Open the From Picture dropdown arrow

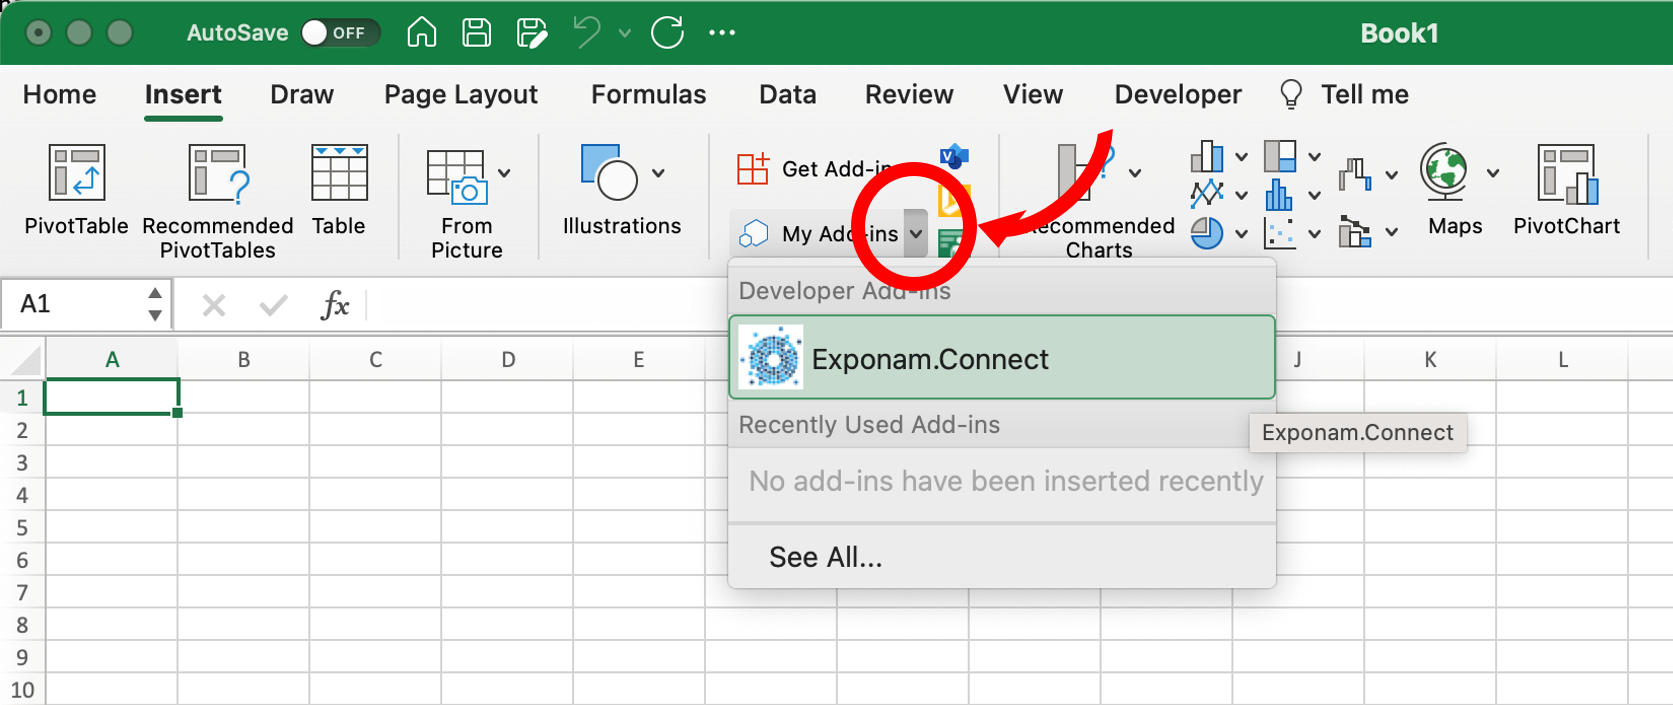504,173
